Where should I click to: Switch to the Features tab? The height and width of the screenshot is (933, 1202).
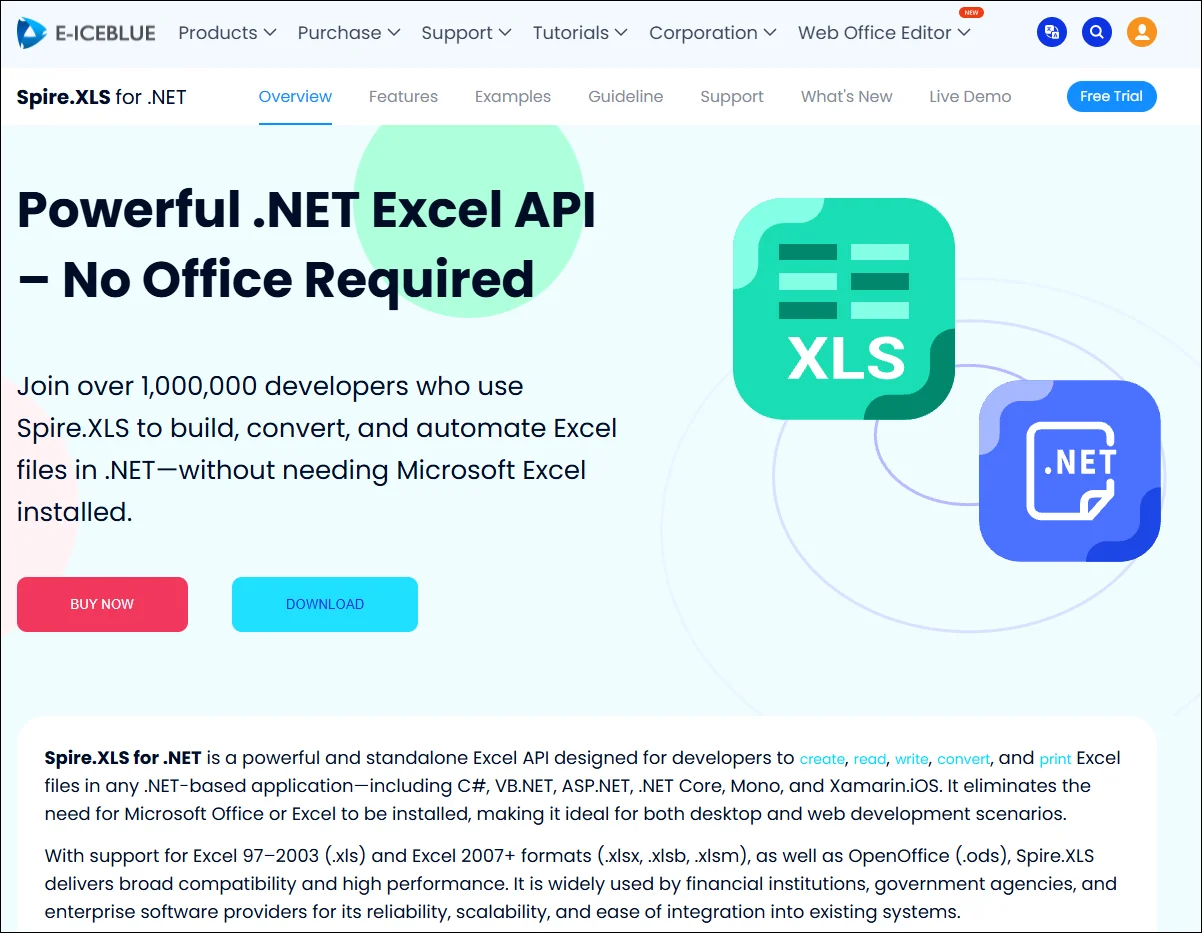[x=403, y=97]
